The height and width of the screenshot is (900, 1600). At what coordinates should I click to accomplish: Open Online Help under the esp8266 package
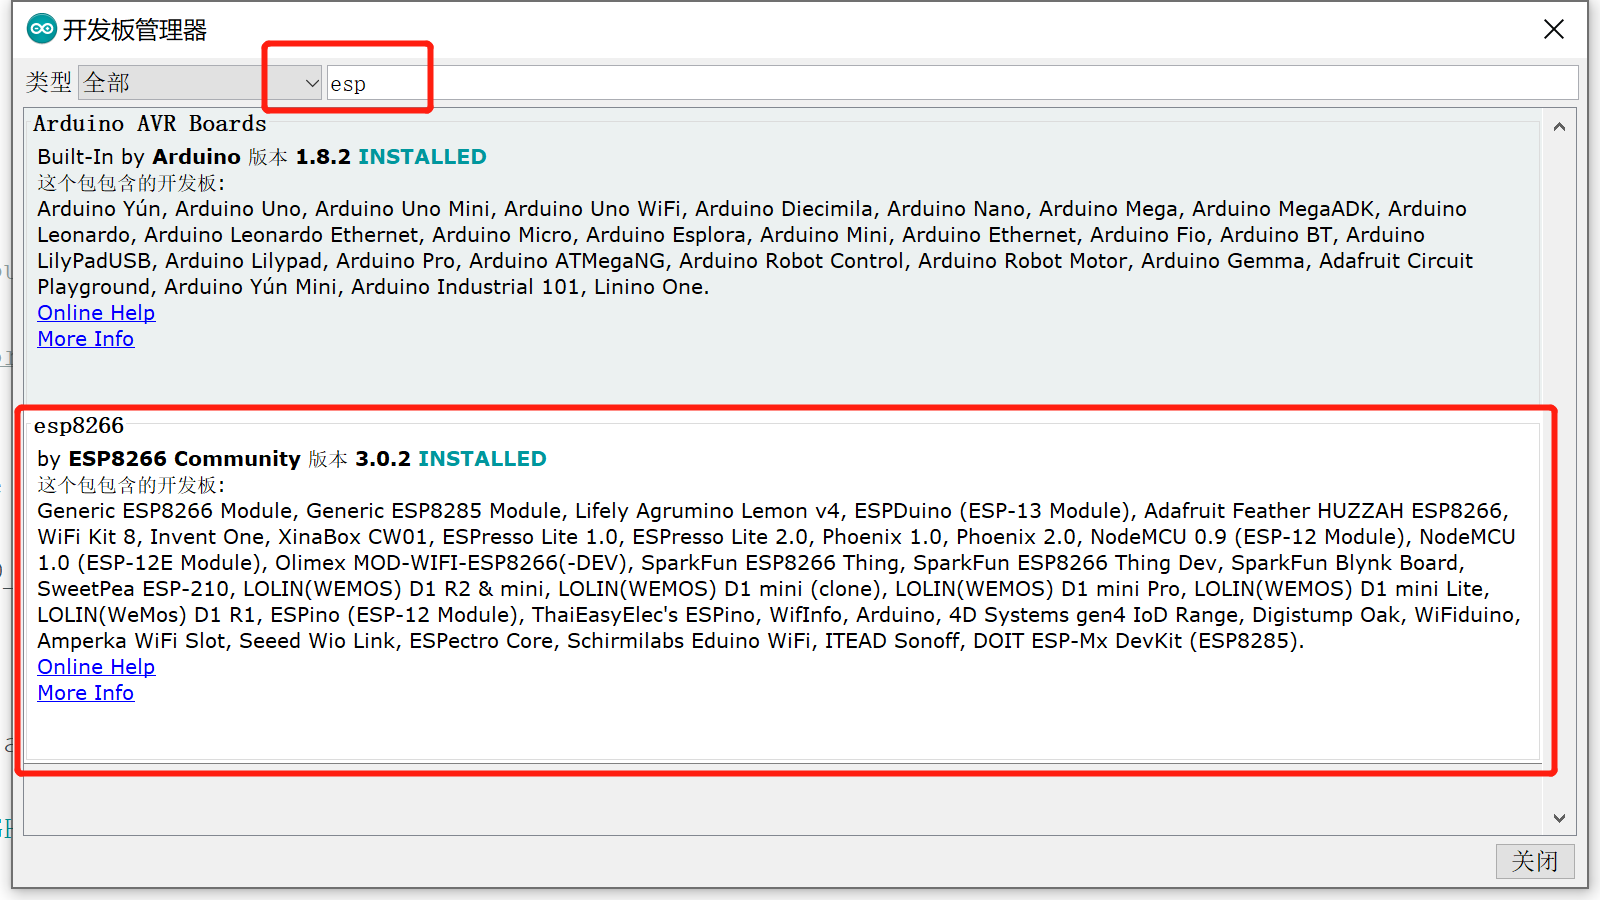click(96, 667)
